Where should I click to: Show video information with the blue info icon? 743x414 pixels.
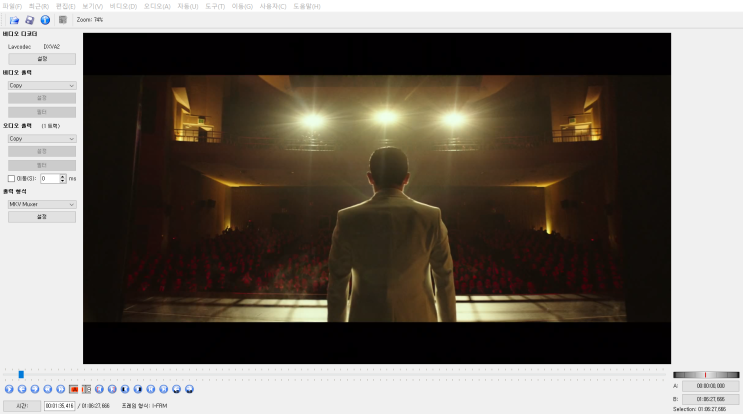[45, 20]
